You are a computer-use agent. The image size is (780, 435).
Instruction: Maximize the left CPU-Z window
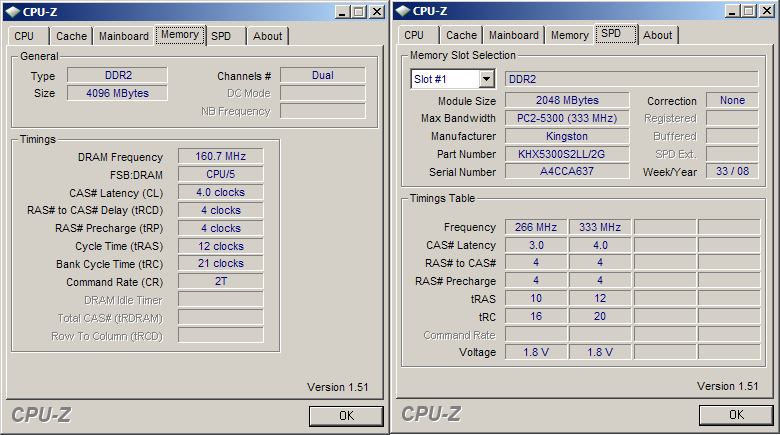tap(359, 11)
